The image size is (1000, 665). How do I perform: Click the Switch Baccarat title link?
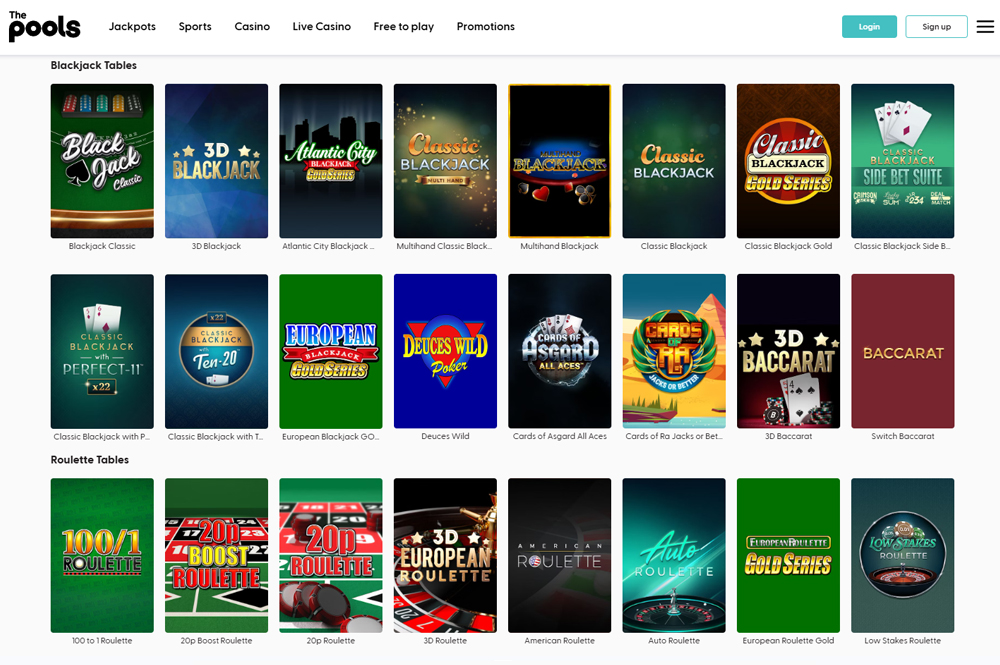click(x=902, y=436)
